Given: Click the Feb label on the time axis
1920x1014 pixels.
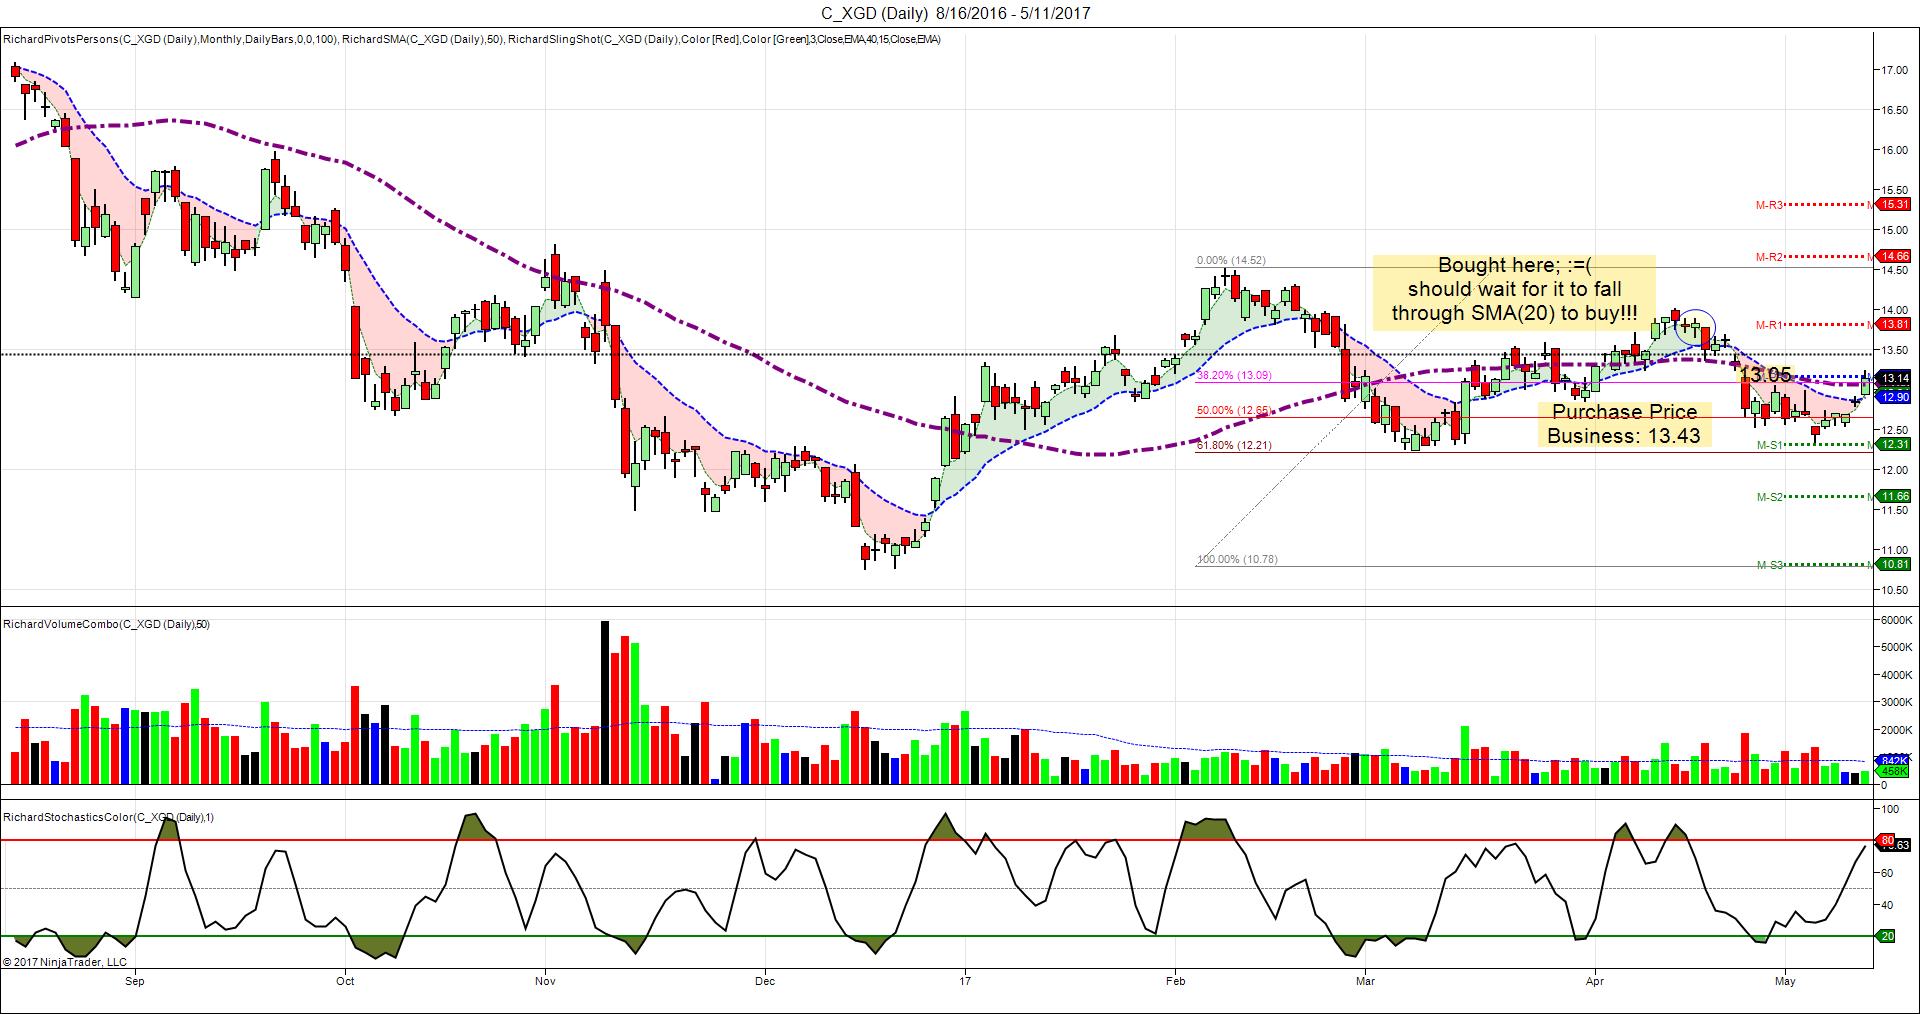Looking at the screenshot, I should click(x=1175, y=981).
